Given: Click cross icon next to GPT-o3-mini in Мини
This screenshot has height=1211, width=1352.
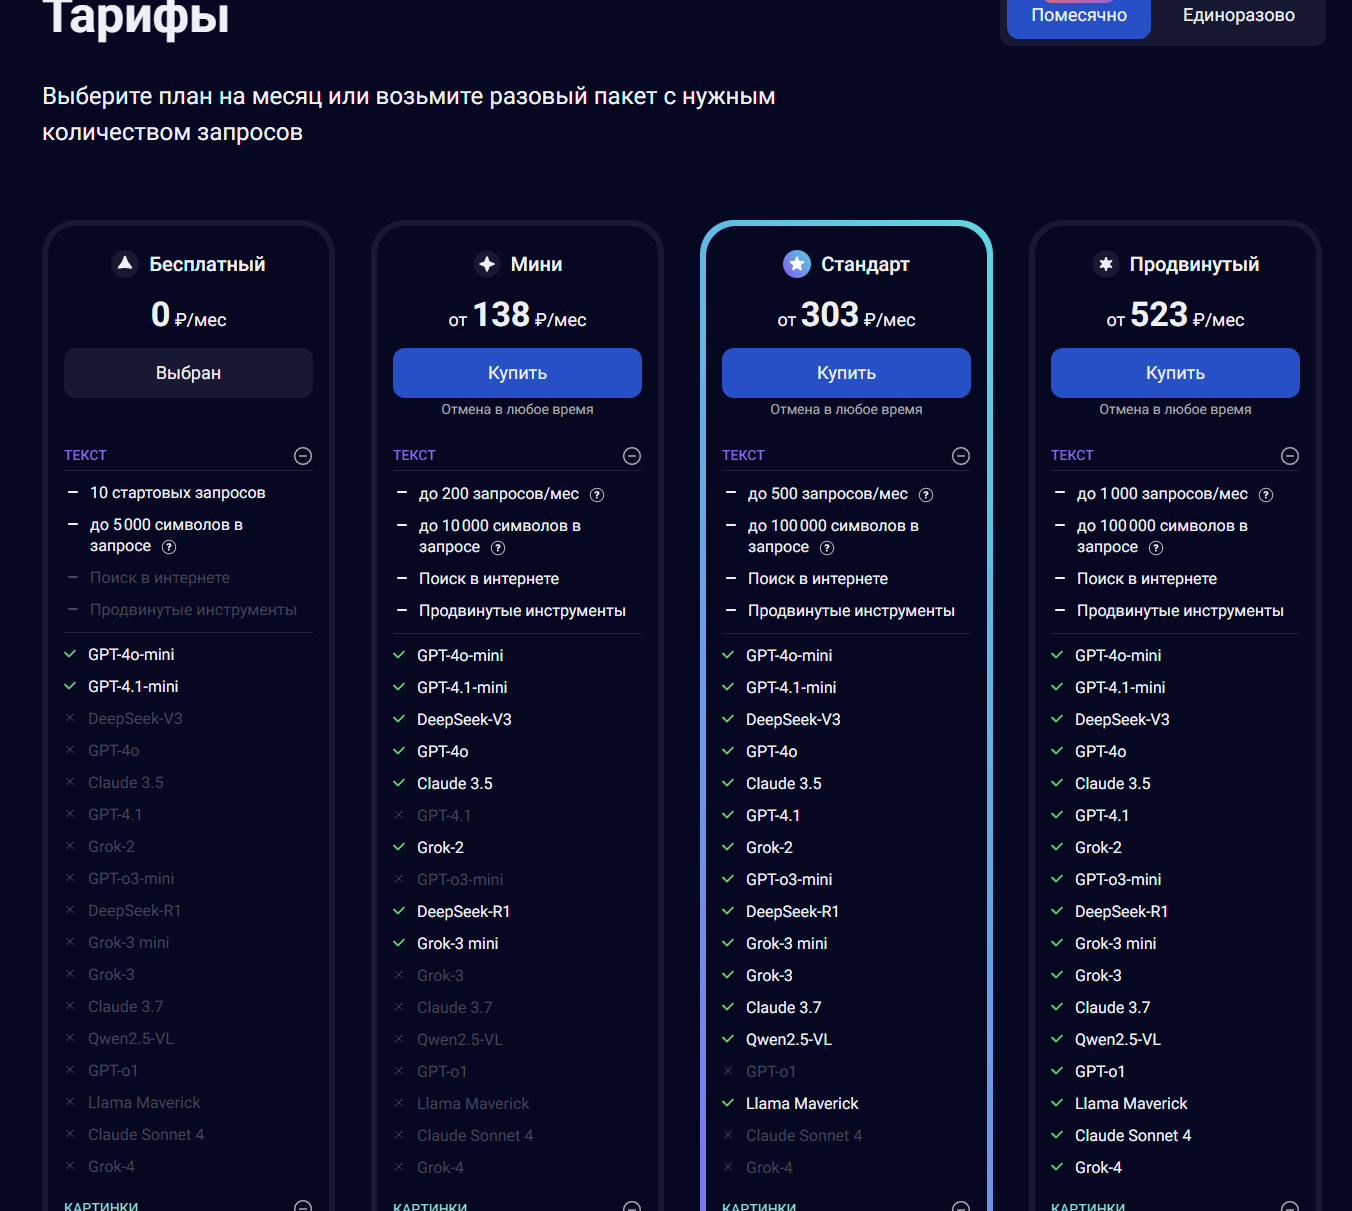Looking at the screenshot, I should click(x=399, y=879).
